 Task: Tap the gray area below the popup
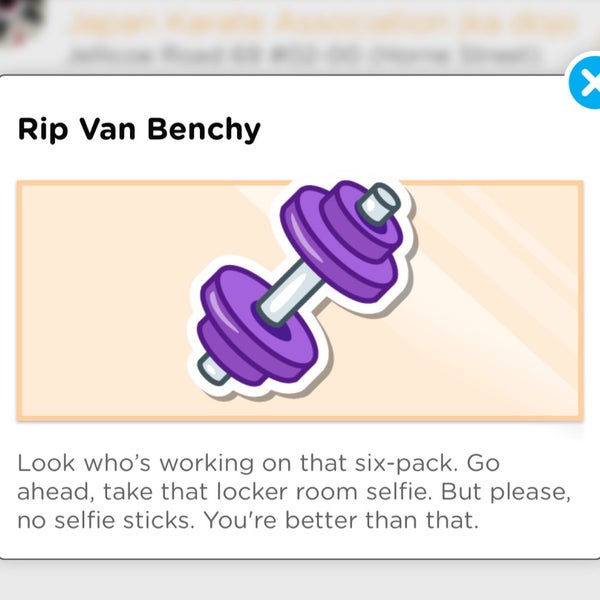pos(300,580)
